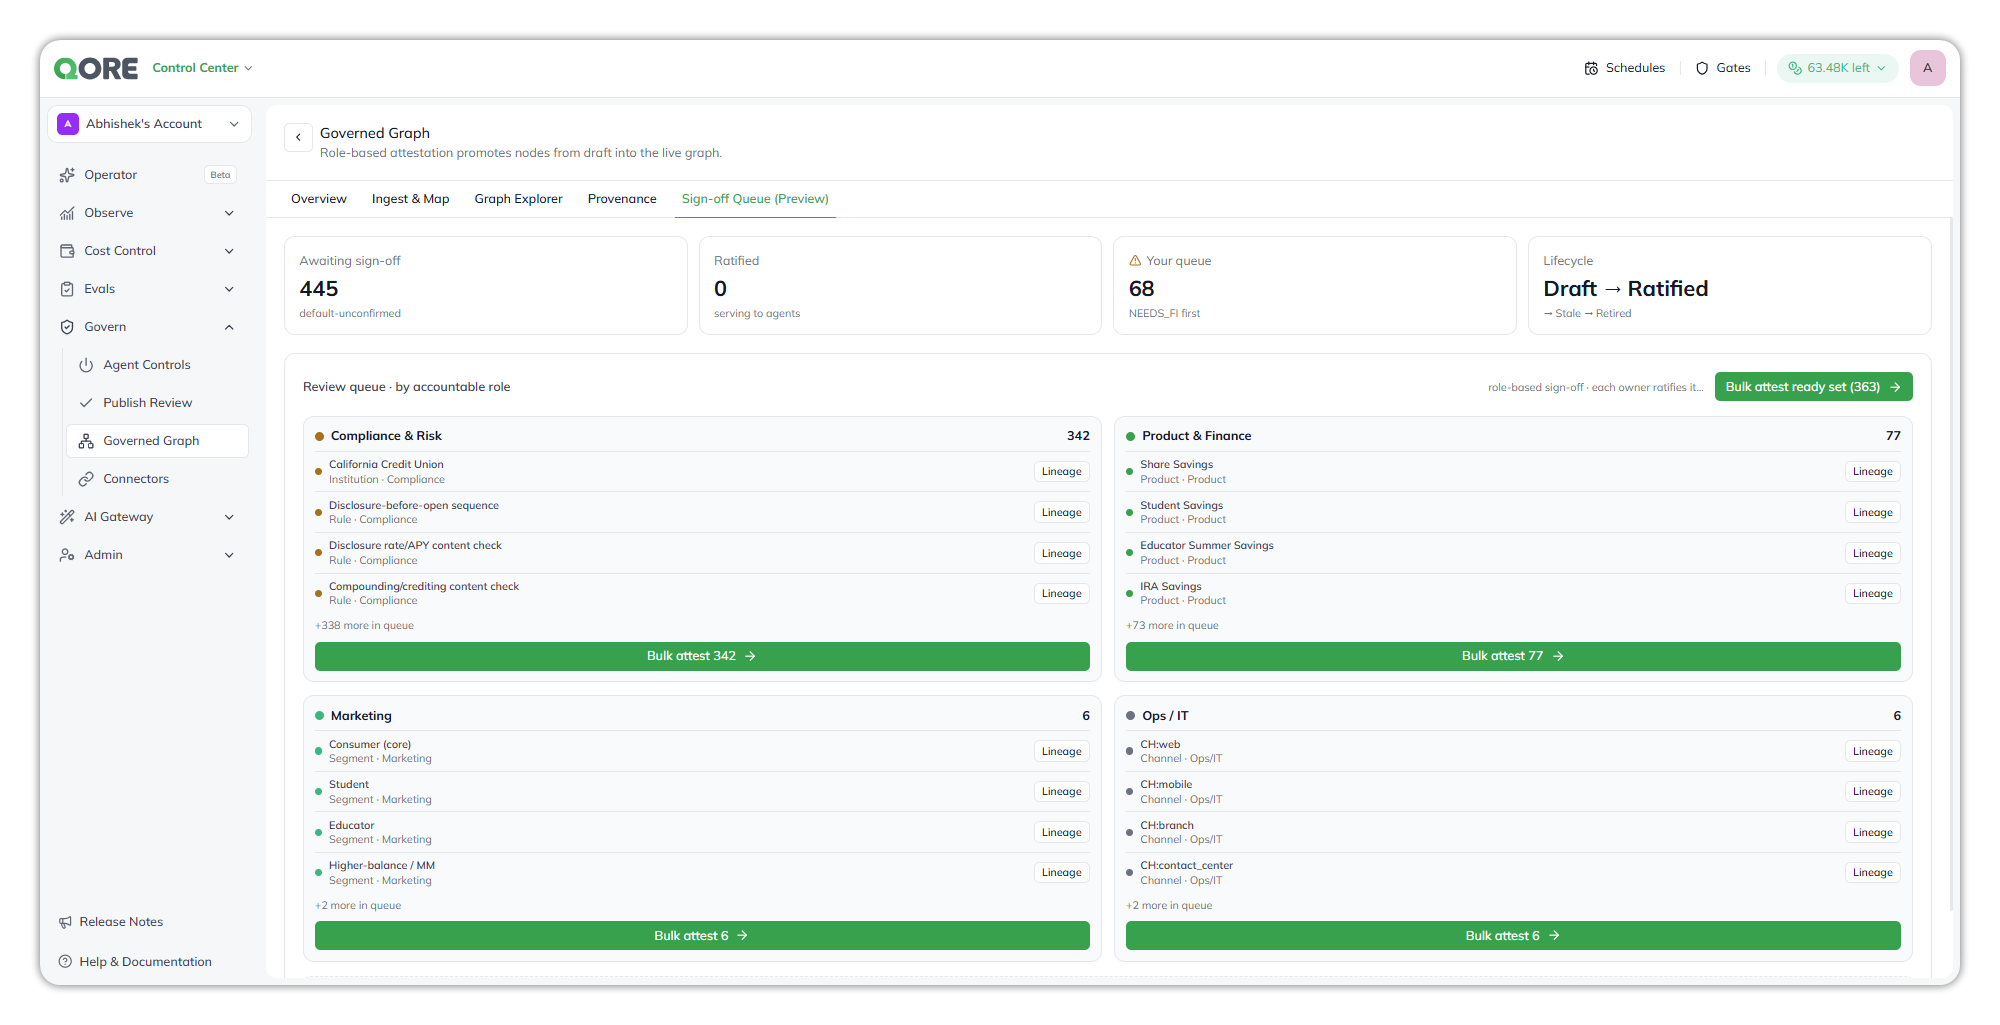2000x1025 pixels.
Task: Click the Admin user icon
Action: click(x=67, y=555)
